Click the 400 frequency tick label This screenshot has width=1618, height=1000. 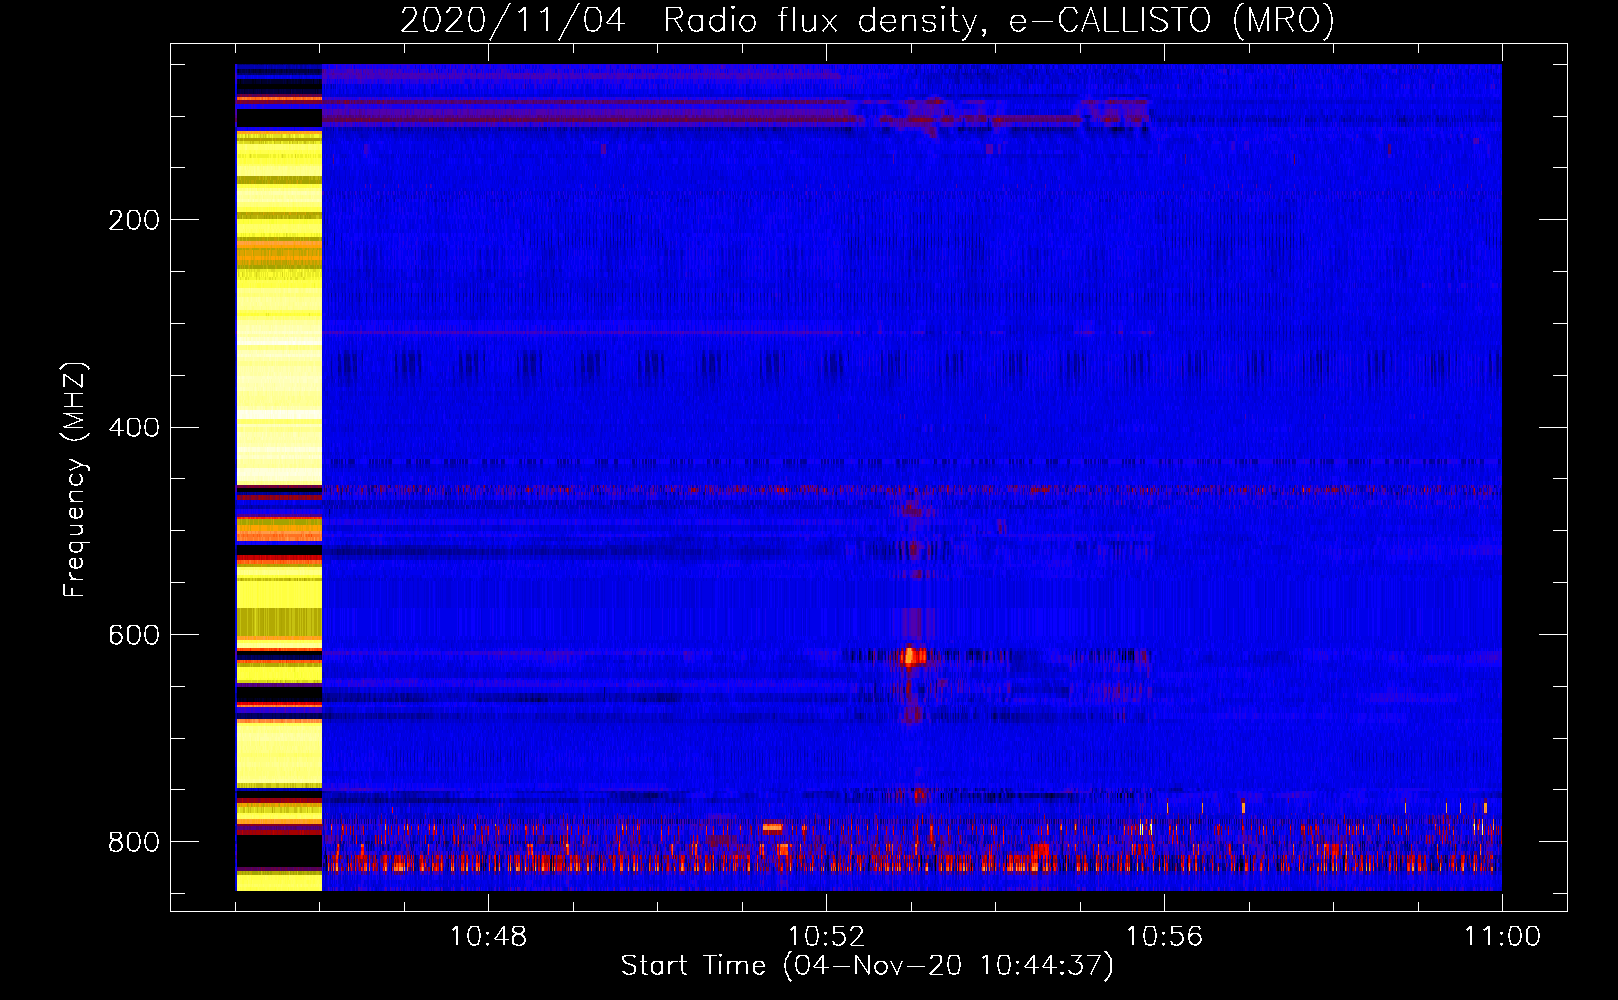click(x=133, y=428)
